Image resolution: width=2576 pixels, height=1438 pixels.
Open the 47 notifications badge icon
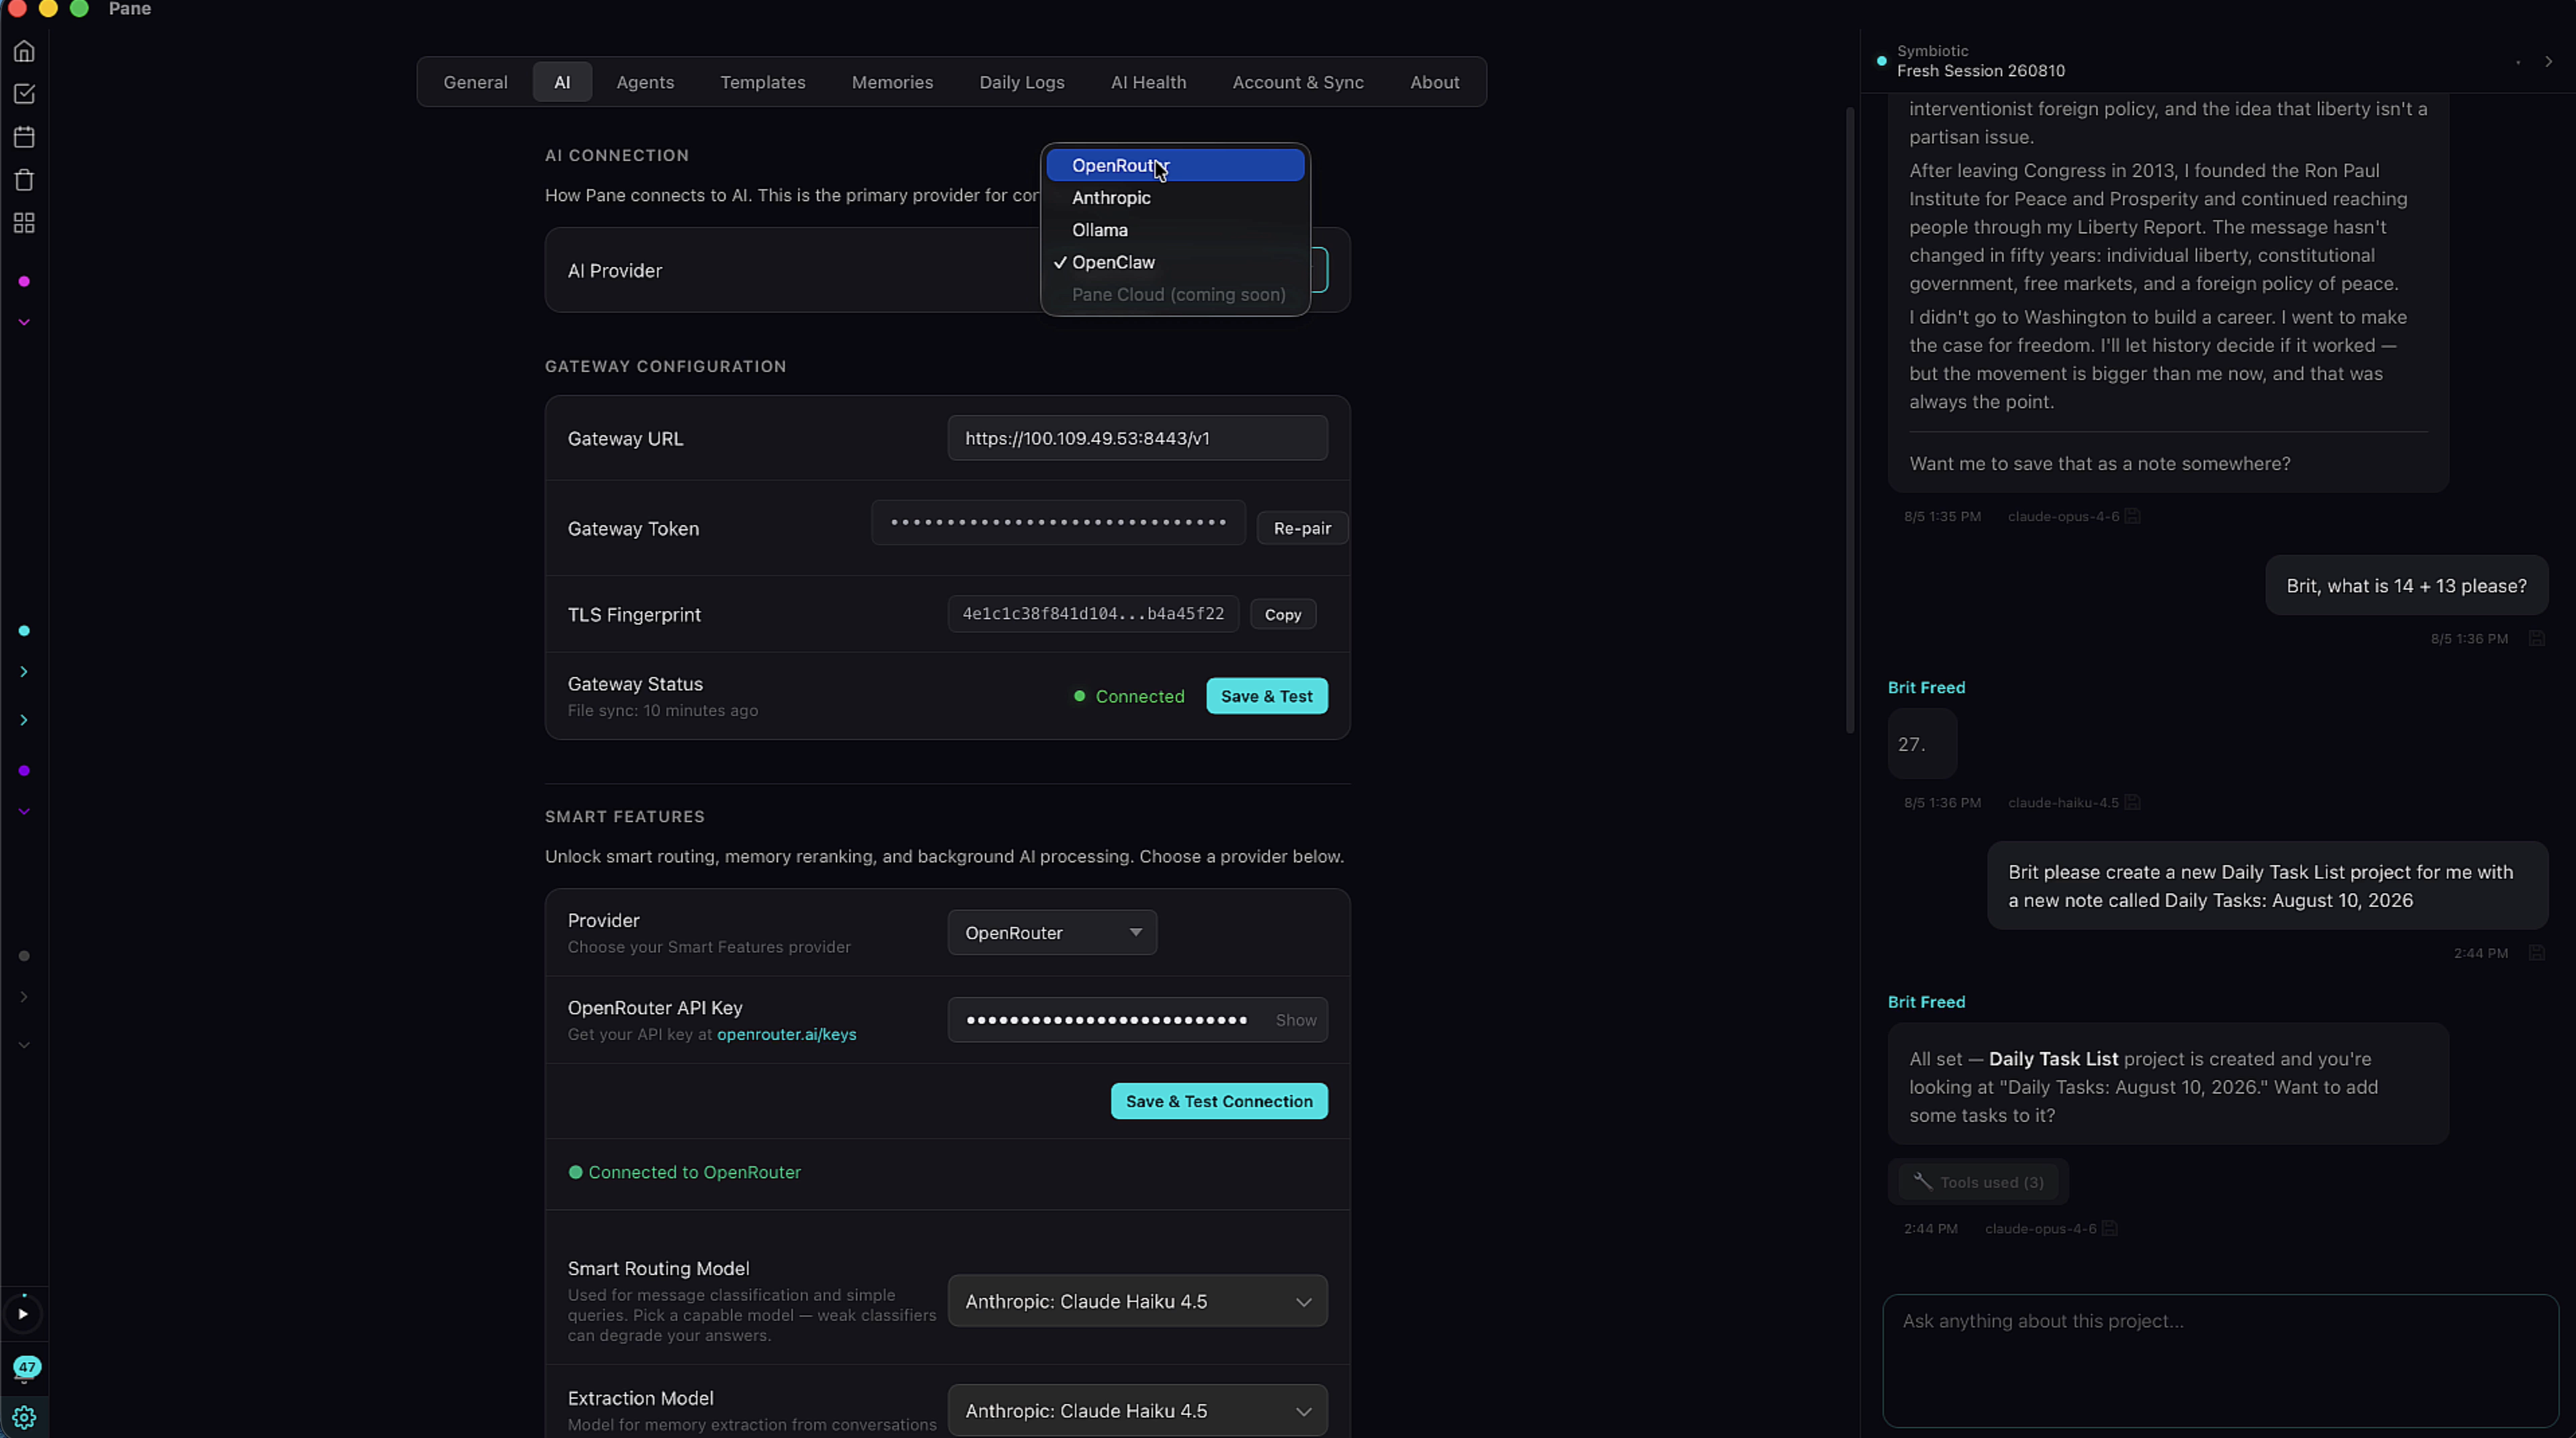(x=26, y=1367)
